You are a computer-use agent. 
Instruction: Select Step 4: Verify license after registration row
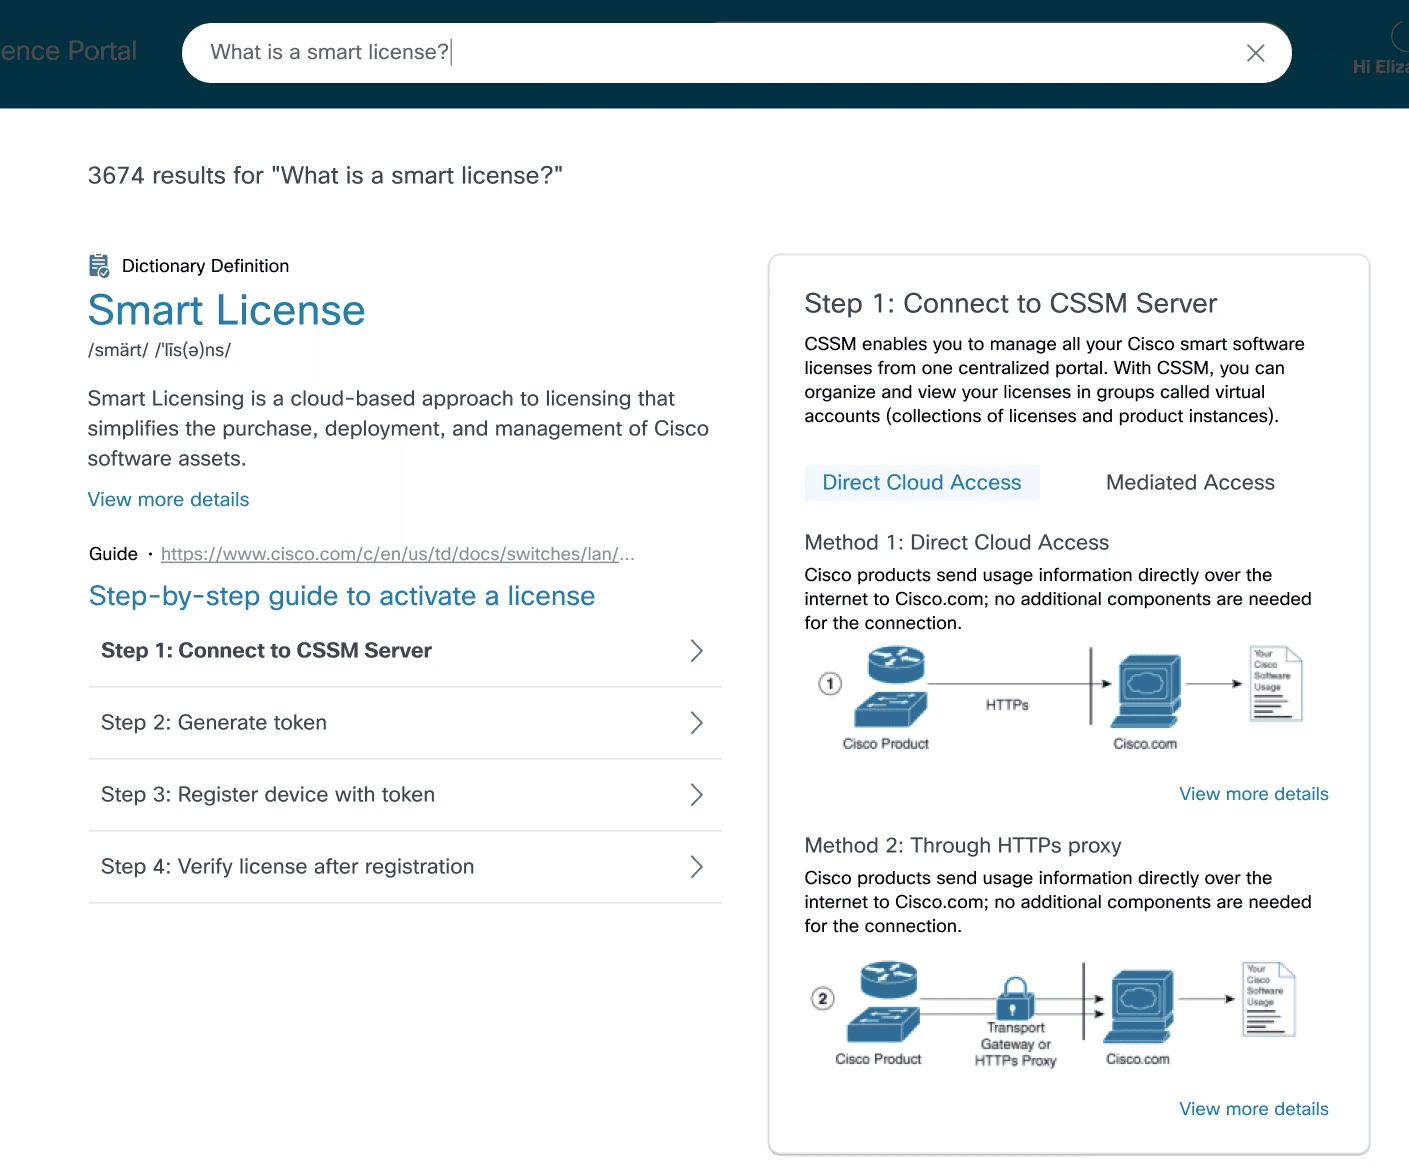click(405, 867)
